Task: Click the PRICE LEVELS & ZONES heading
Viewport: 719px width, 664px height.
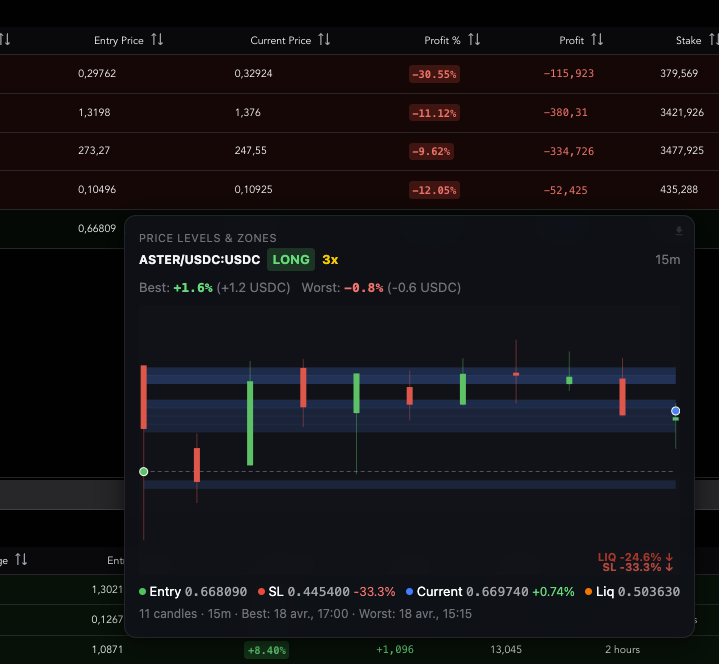Action: (208, 238)
